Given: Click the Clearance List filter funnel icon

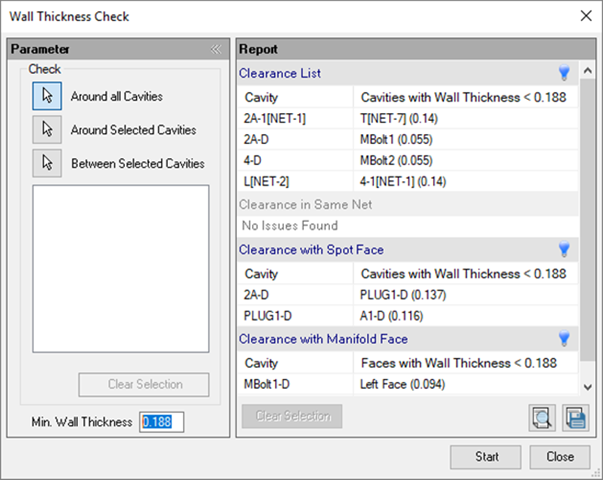Looking at the screenshot, I should tap(563, 73).
